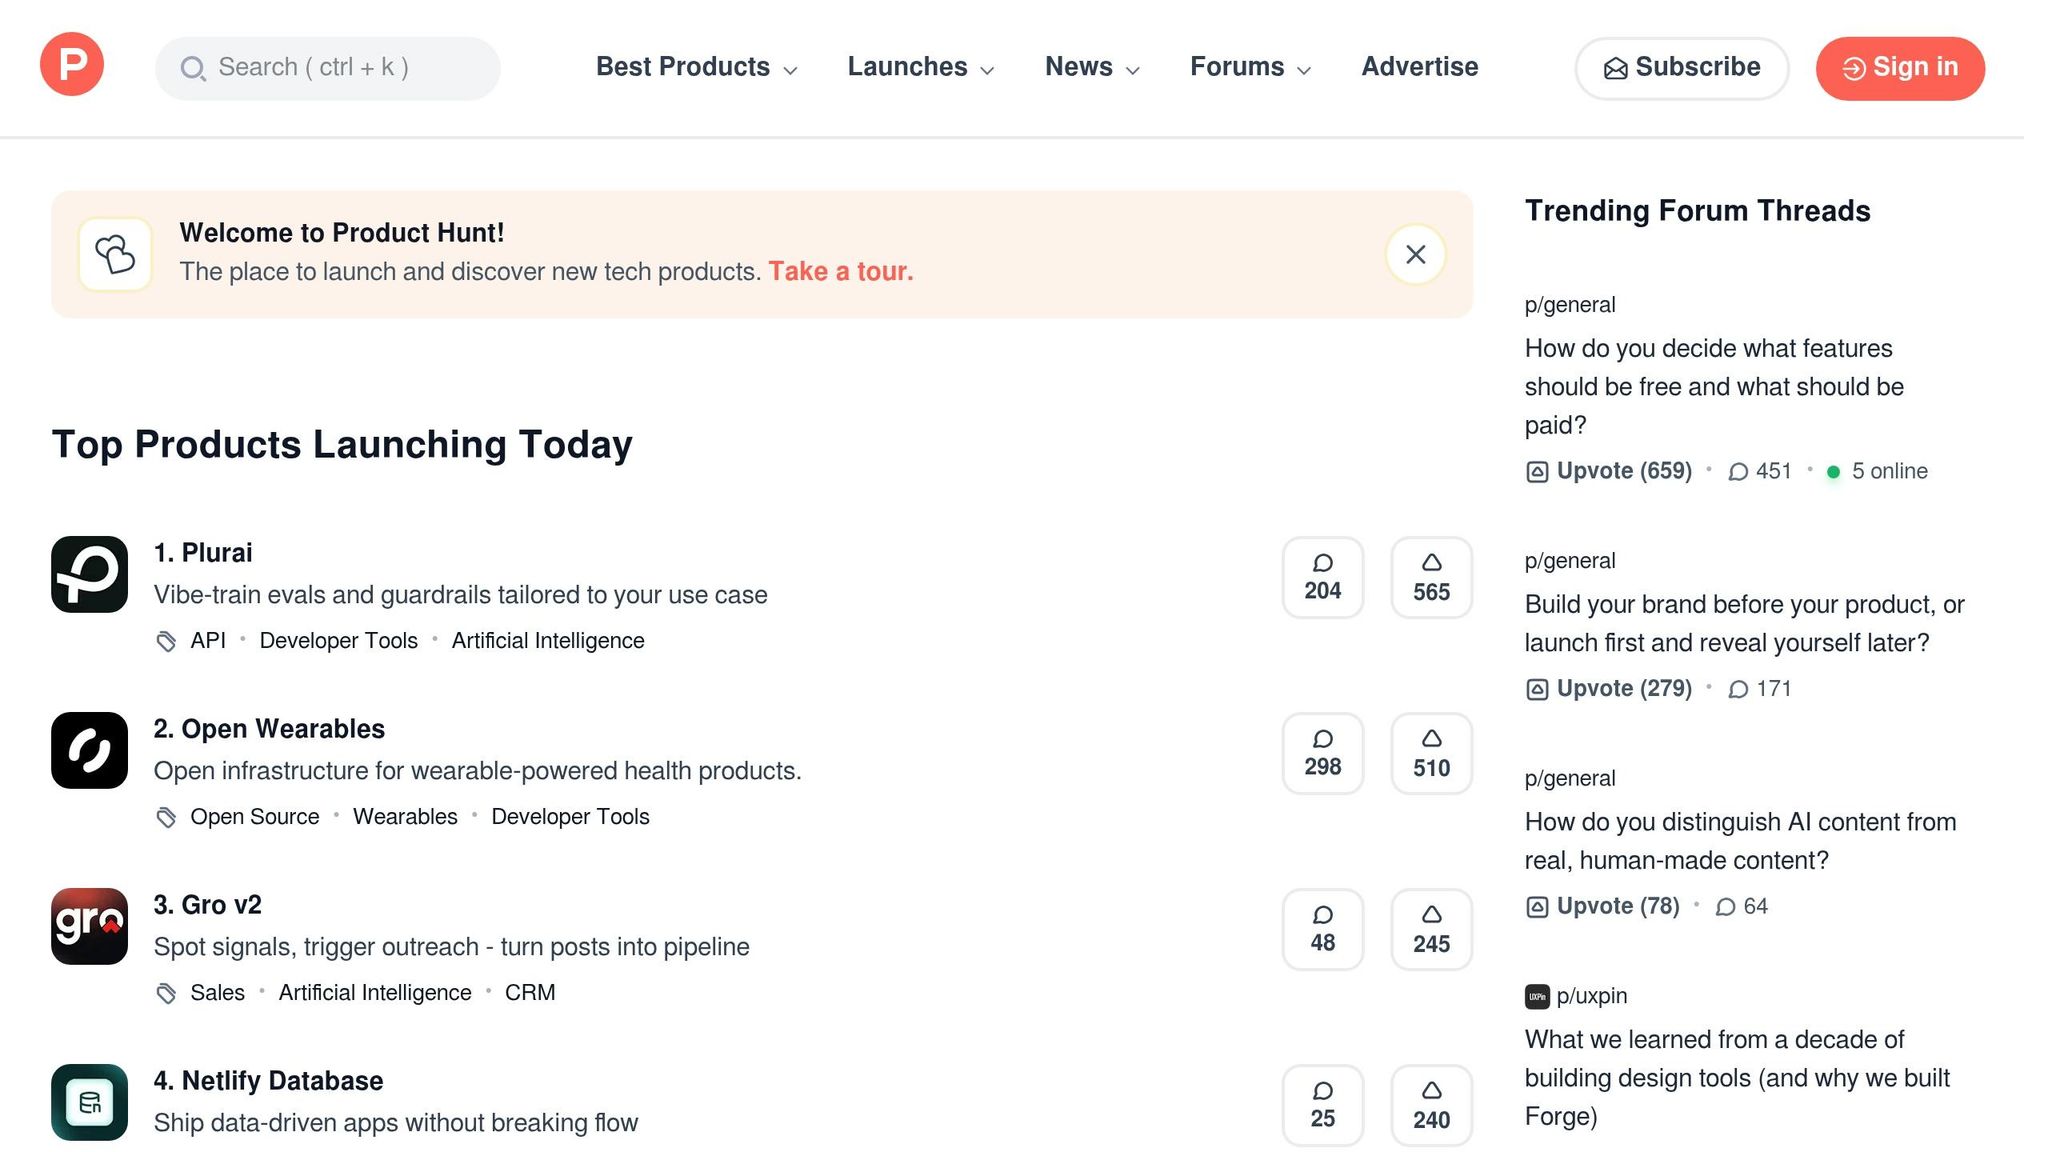Open the Forums menu
2048x1152 pixels.
tap(1248, 67)
